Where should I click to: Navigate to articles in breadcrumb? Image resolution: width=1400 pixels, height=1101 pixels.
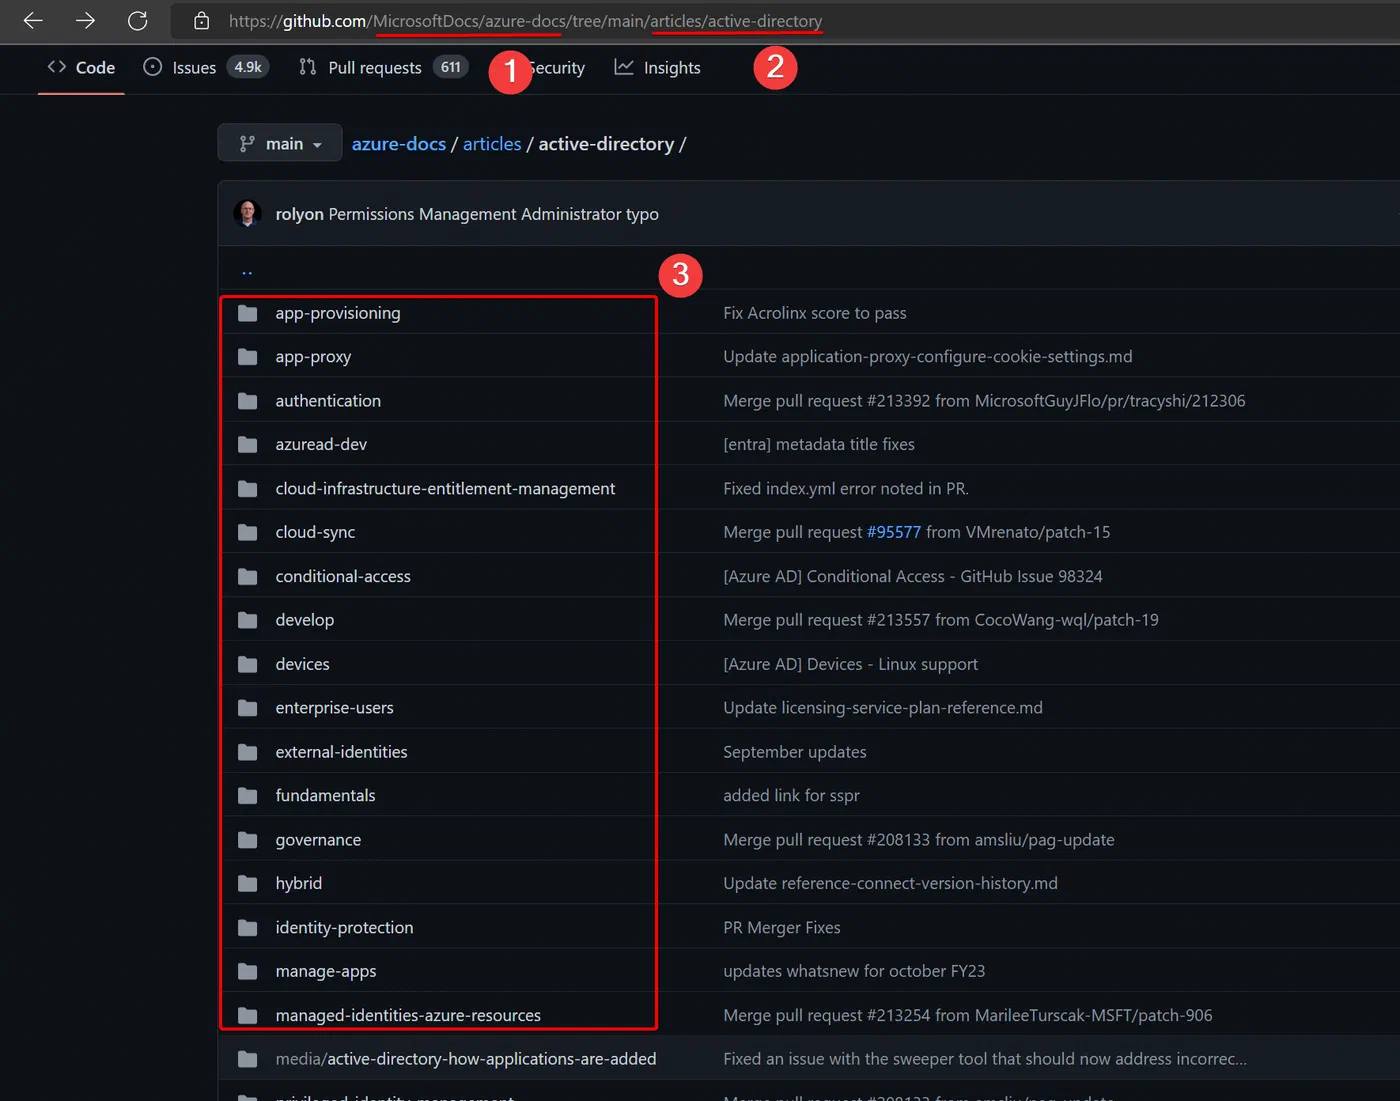click(492, 144)
